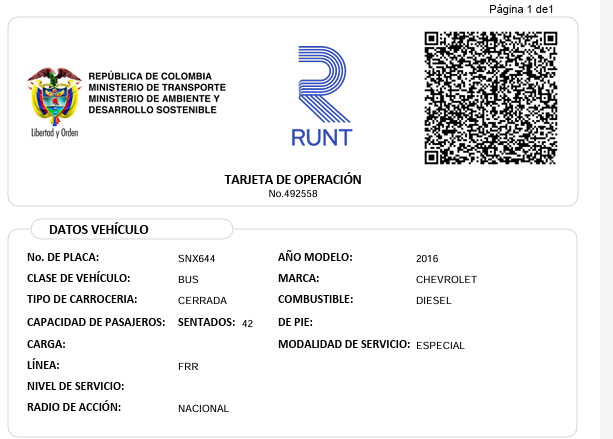The width and height of the screenshot is (613, 439).
Task: Click the Página 1 de1 page indicator
Action: (521, 9)
